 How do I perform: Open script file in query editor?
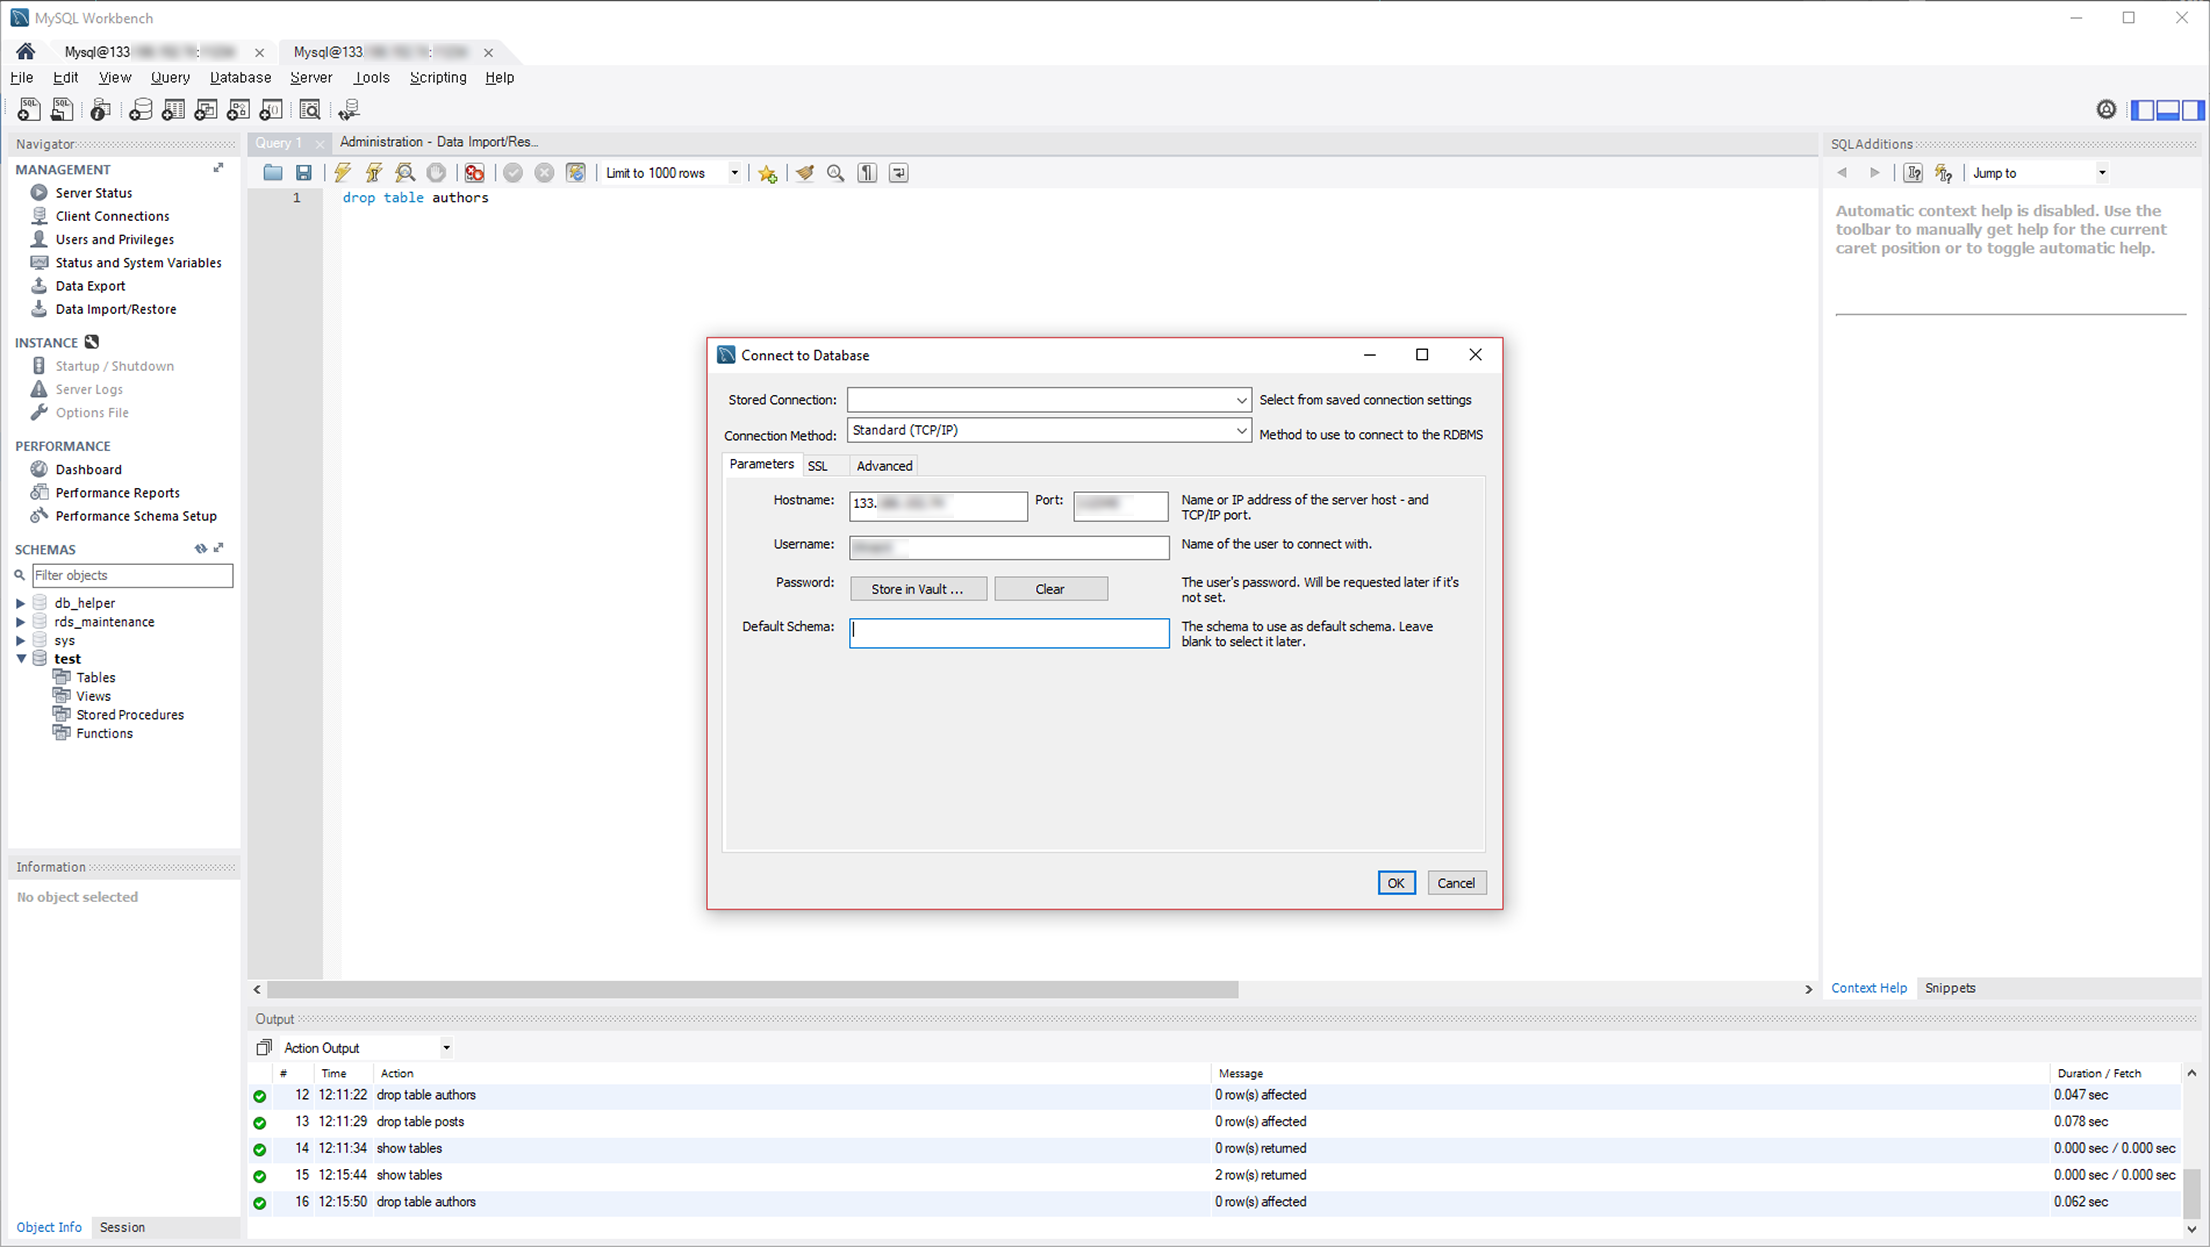pos(272,173)
